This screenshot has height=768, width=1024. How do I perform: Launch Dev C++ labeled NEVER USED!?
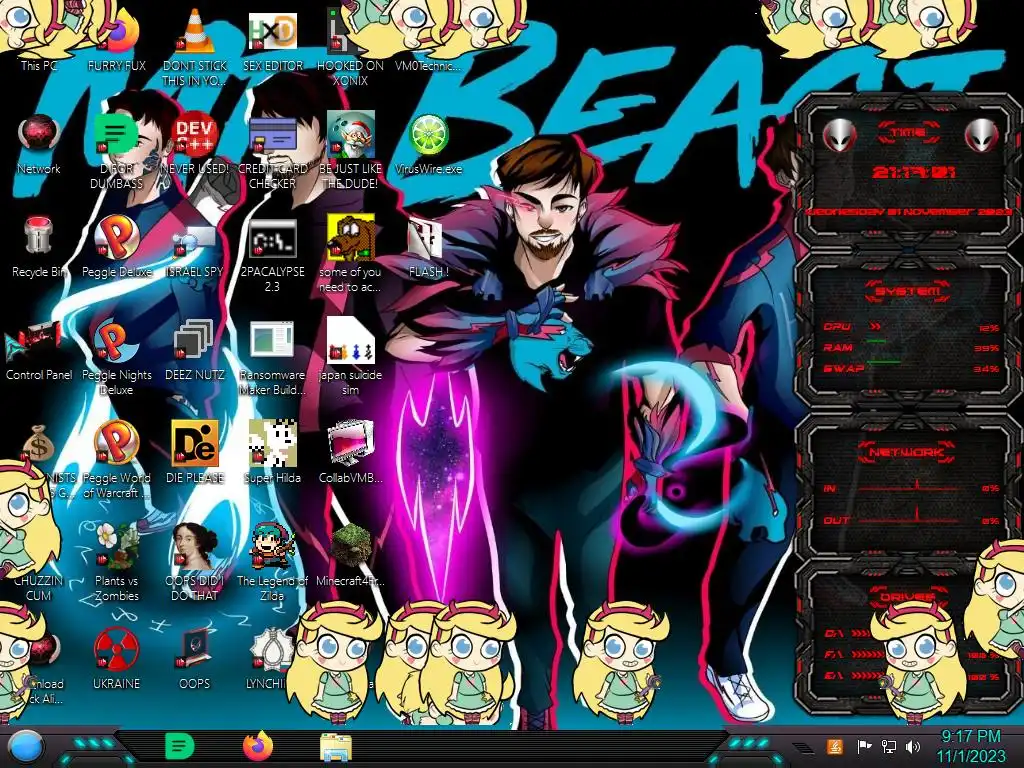(x=195, y=134)
